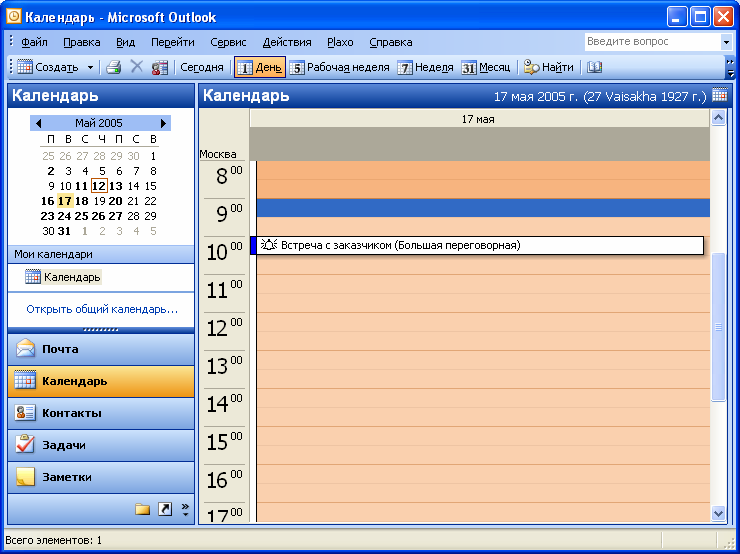Select May 20 in mini calendar

coord(116,201)
